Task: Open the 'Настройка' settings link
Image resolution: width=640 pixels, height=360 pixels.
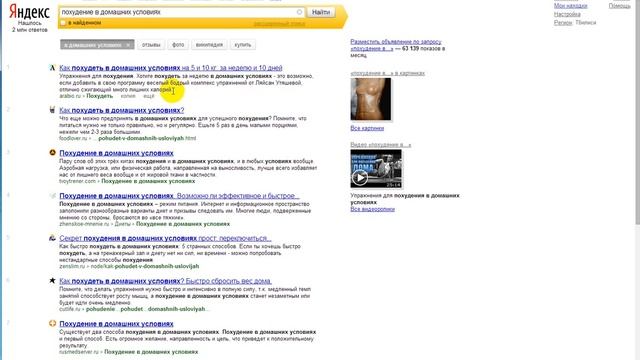Action: tap(567, 14)
